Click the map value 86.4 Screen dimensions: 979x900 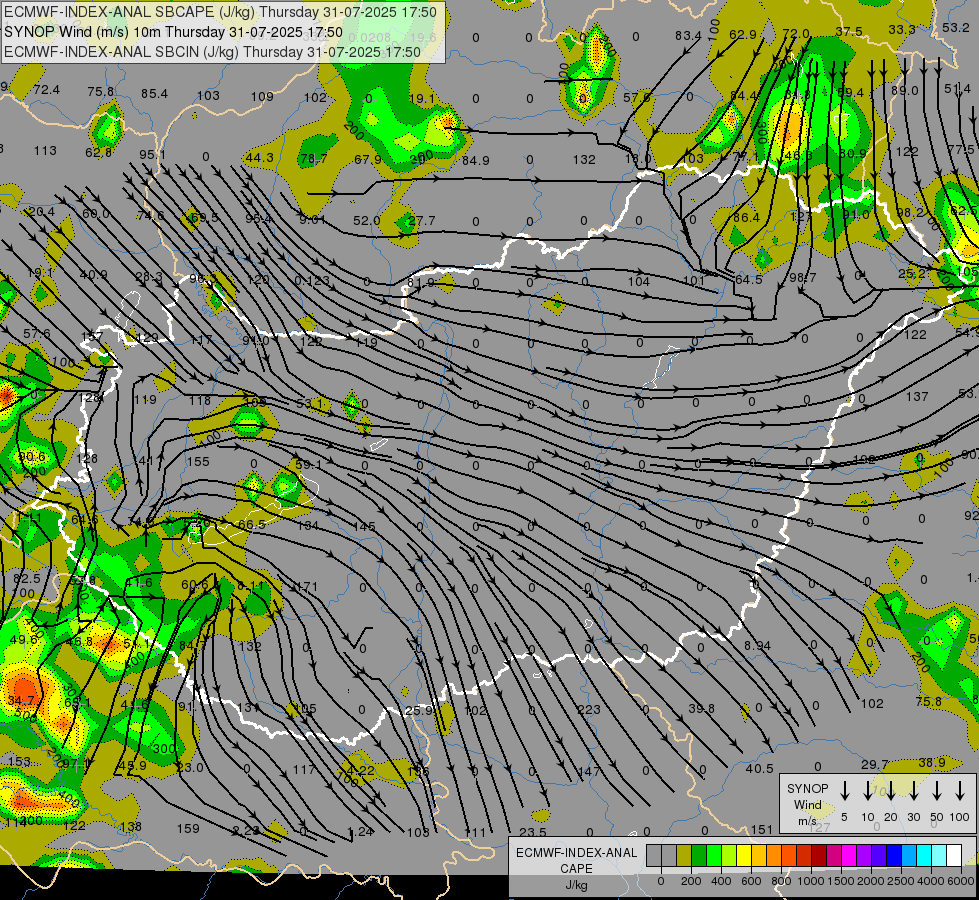746,217
